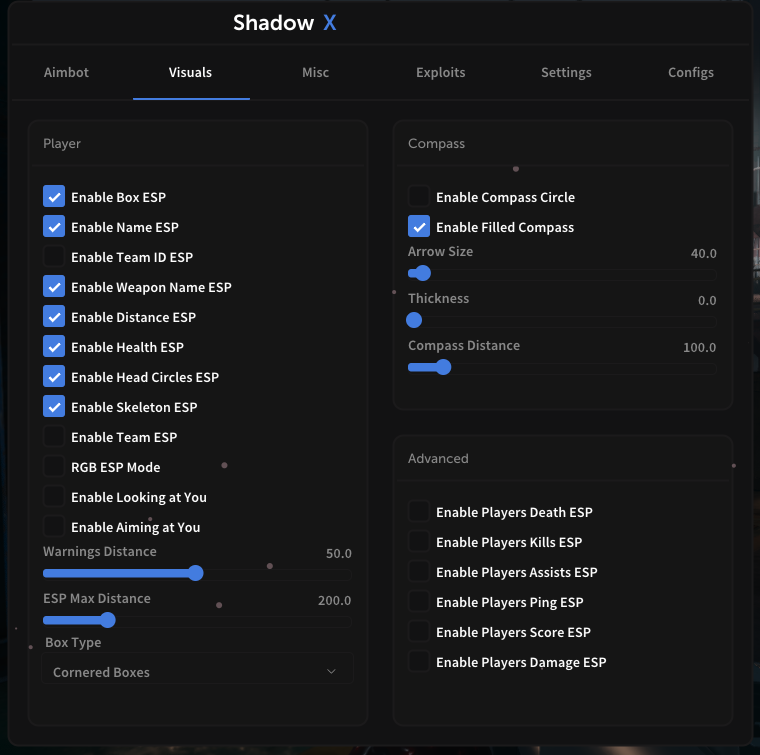Open the Settings tab
The height and width of the screenshot is (755, 760).
(566, 72)
